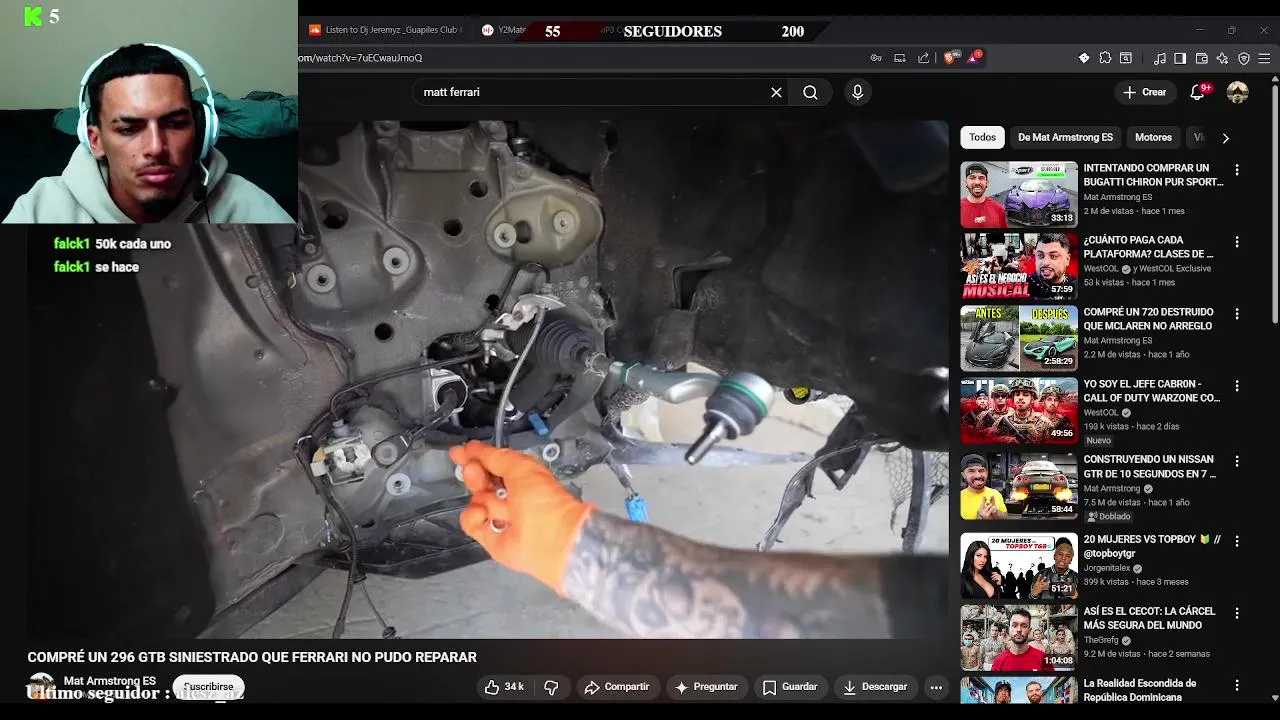Open the Así es el negocio musical thumbnail
The width and height of the screenshot is (1280, 720).
[x=1019, y=267]
